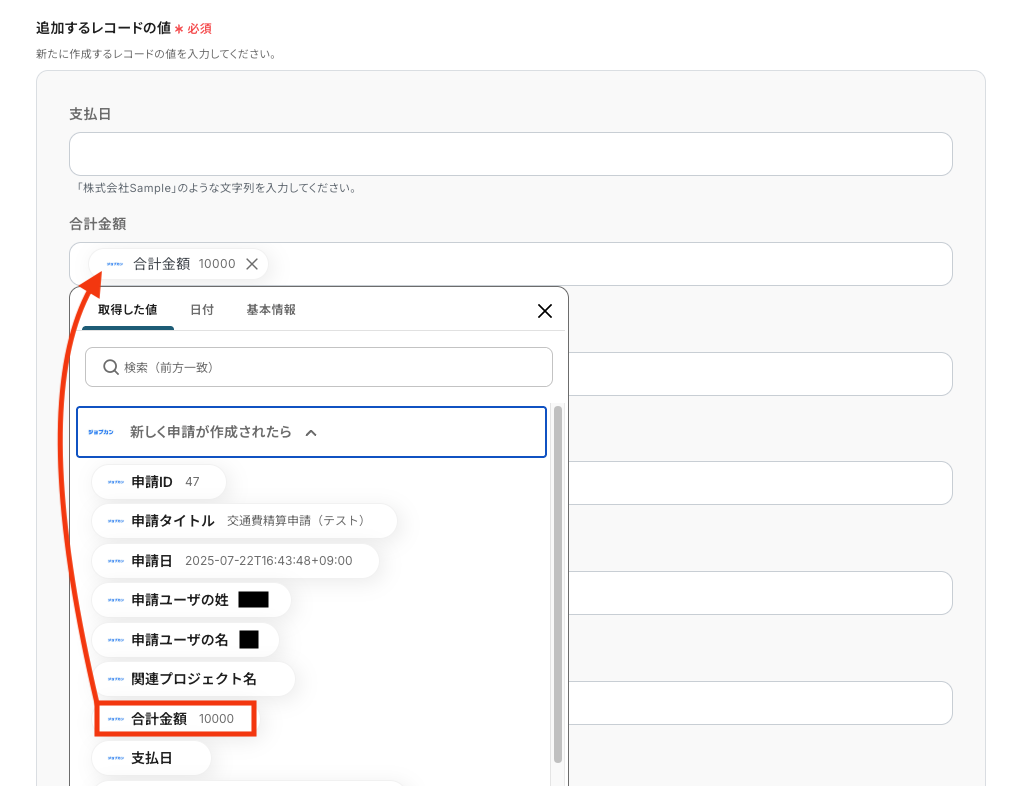Image resolution: width=1019 pixels, height=786 pixels.
Task: Switch to the 日付 tab
Action: click(x=201, y=309)
